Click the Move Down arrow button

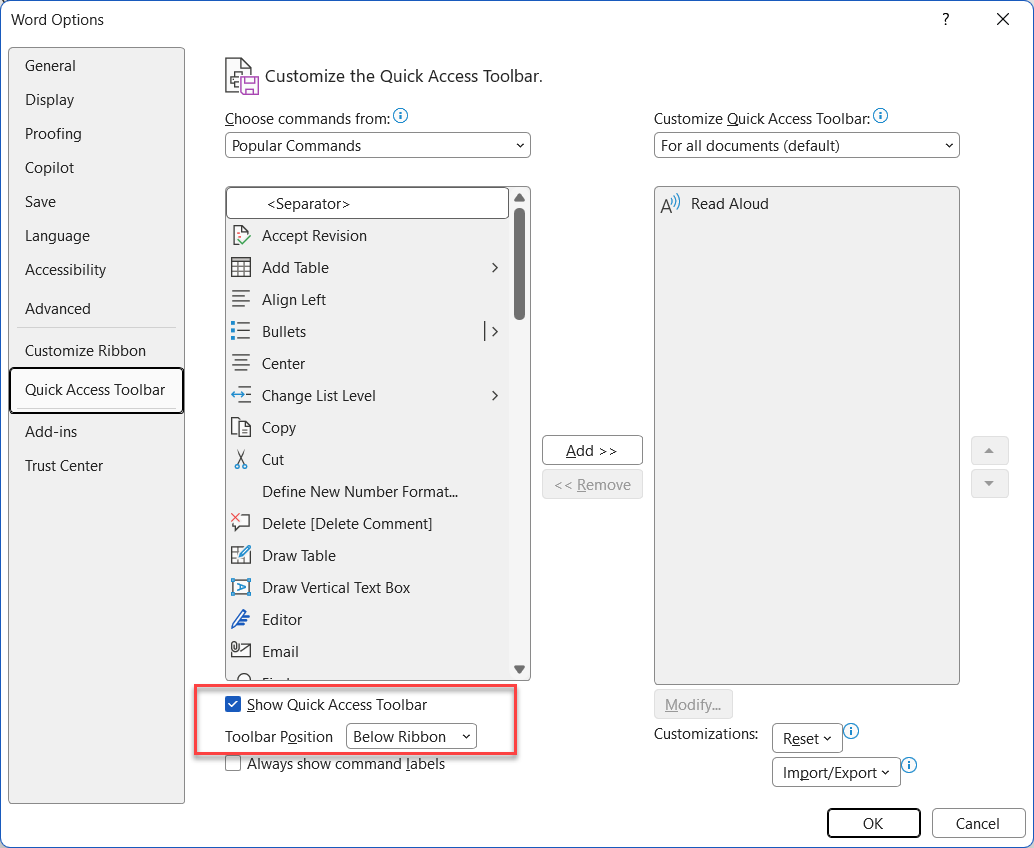click(x=989, y=483)
